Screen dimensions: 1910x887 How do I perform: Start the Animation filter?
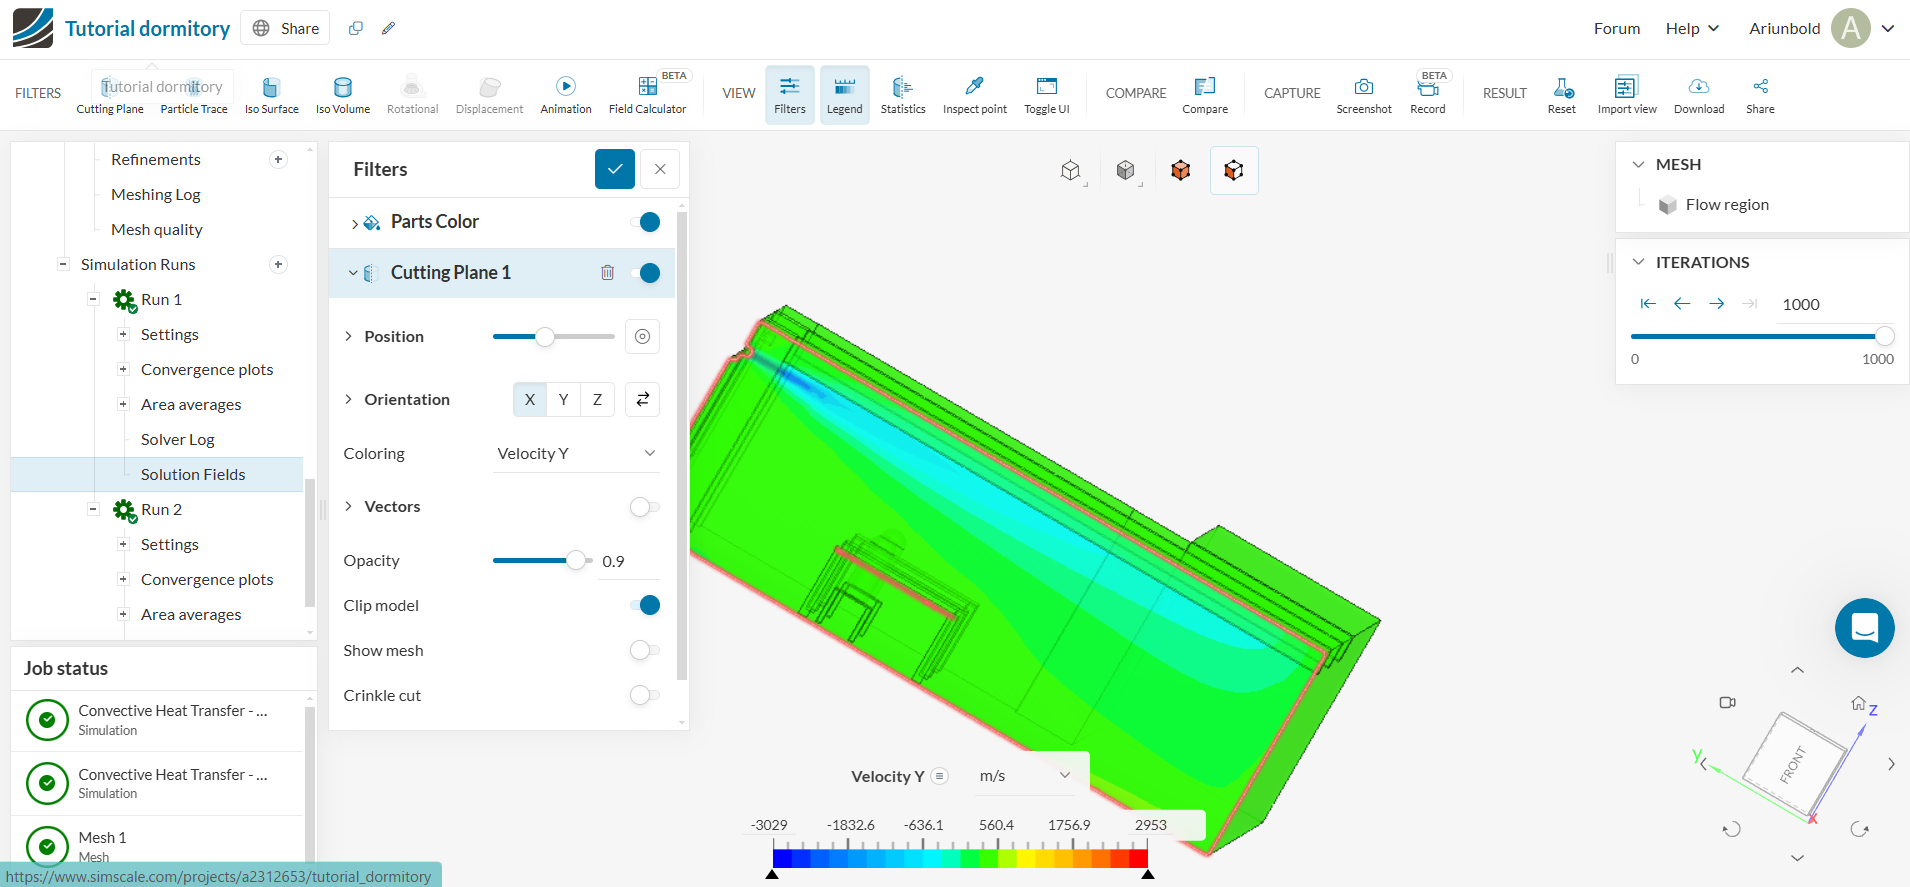click(x=566, y=95)
